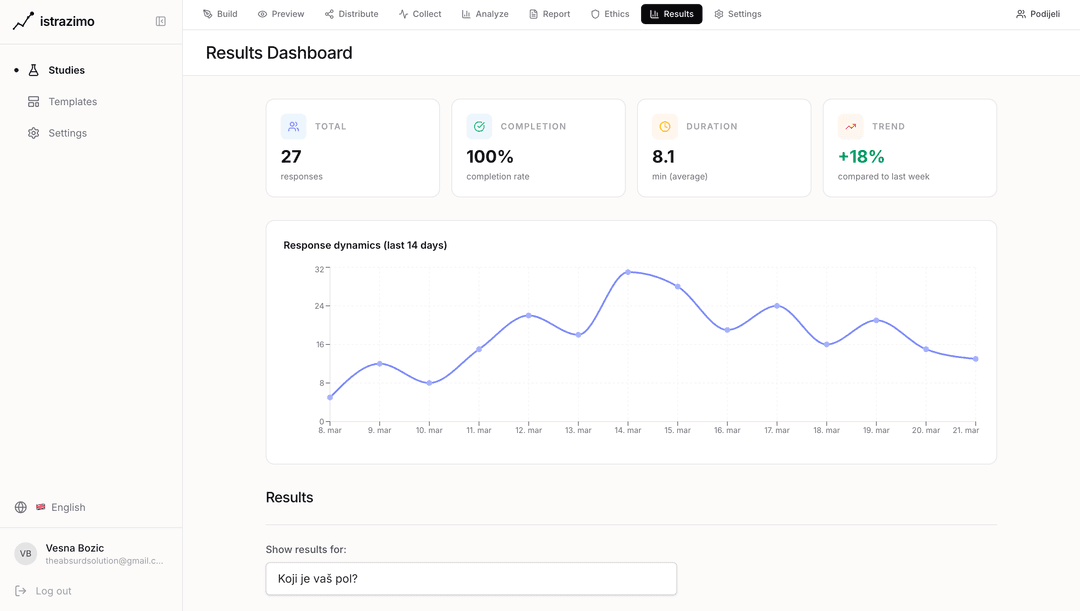The height and width of the screenshot is (611, 1080).
Task: Select the Ethics tab
Action: pos(610,14)
